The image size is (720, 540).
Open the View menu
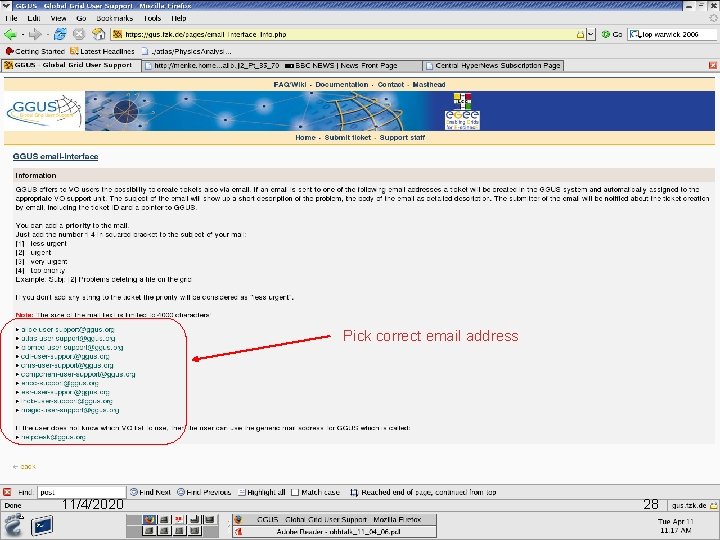[x=58, y=18]
